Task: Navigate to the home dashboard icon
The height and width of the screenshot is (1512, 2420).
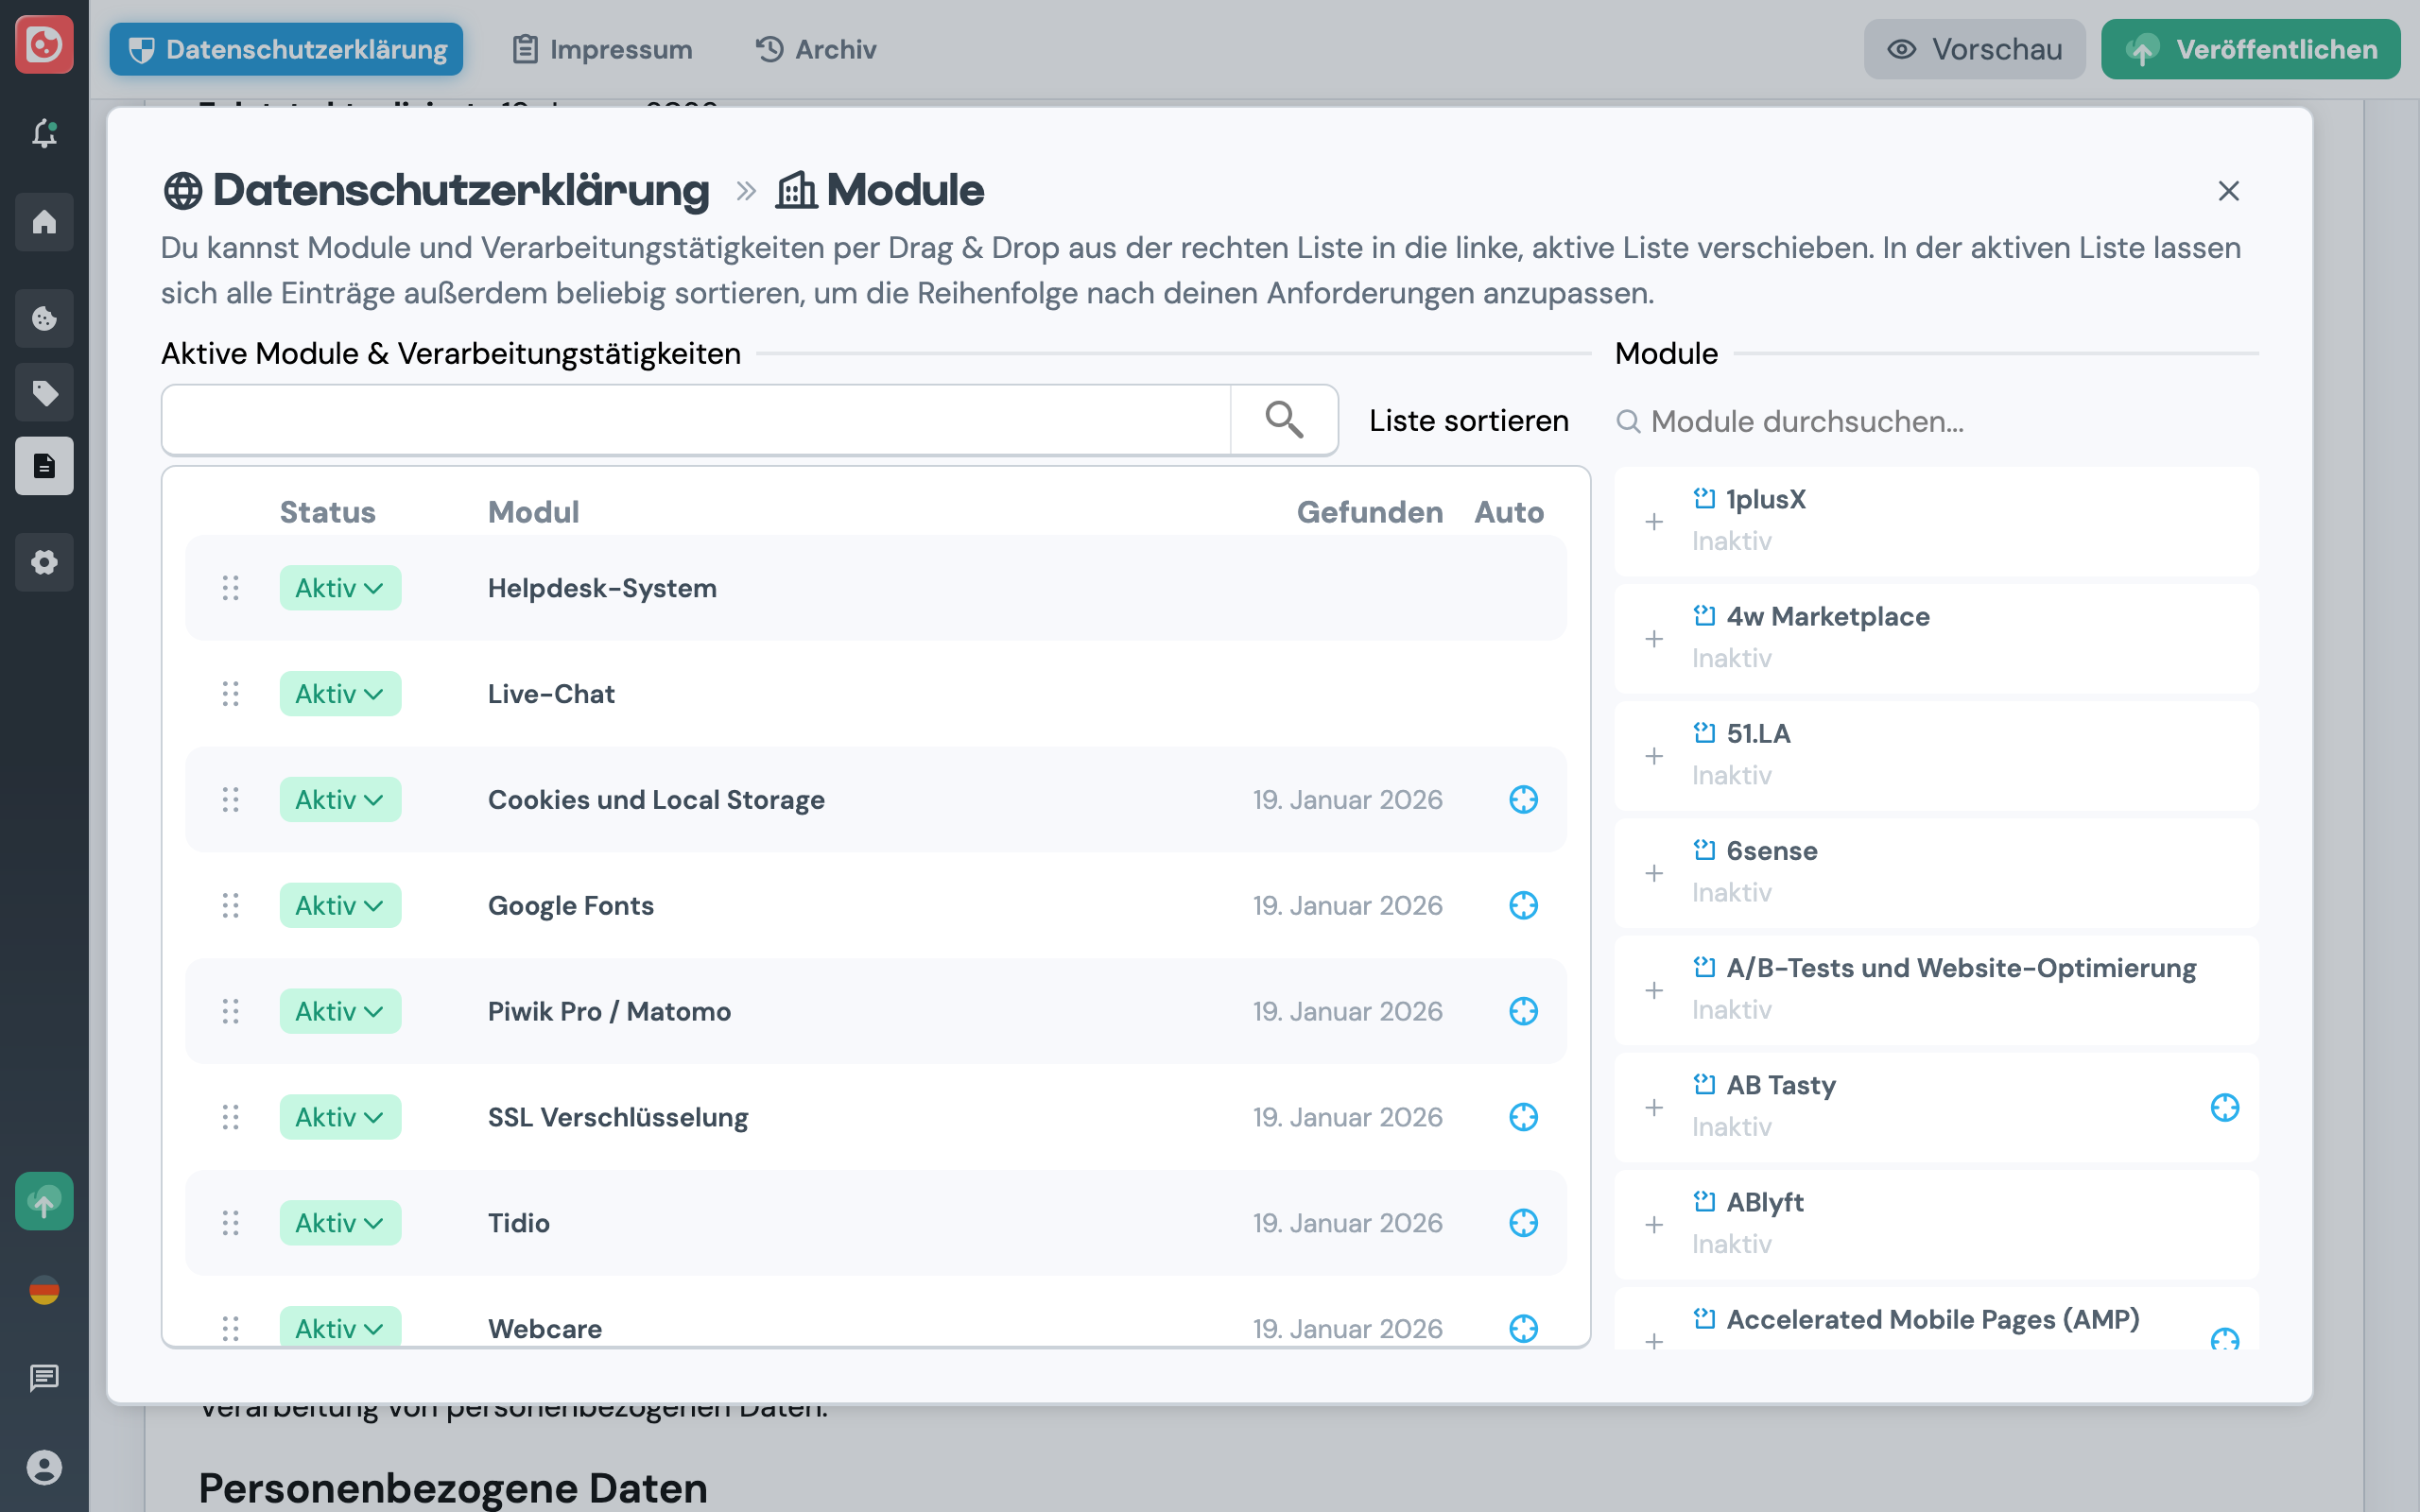Action: [44, 222]
